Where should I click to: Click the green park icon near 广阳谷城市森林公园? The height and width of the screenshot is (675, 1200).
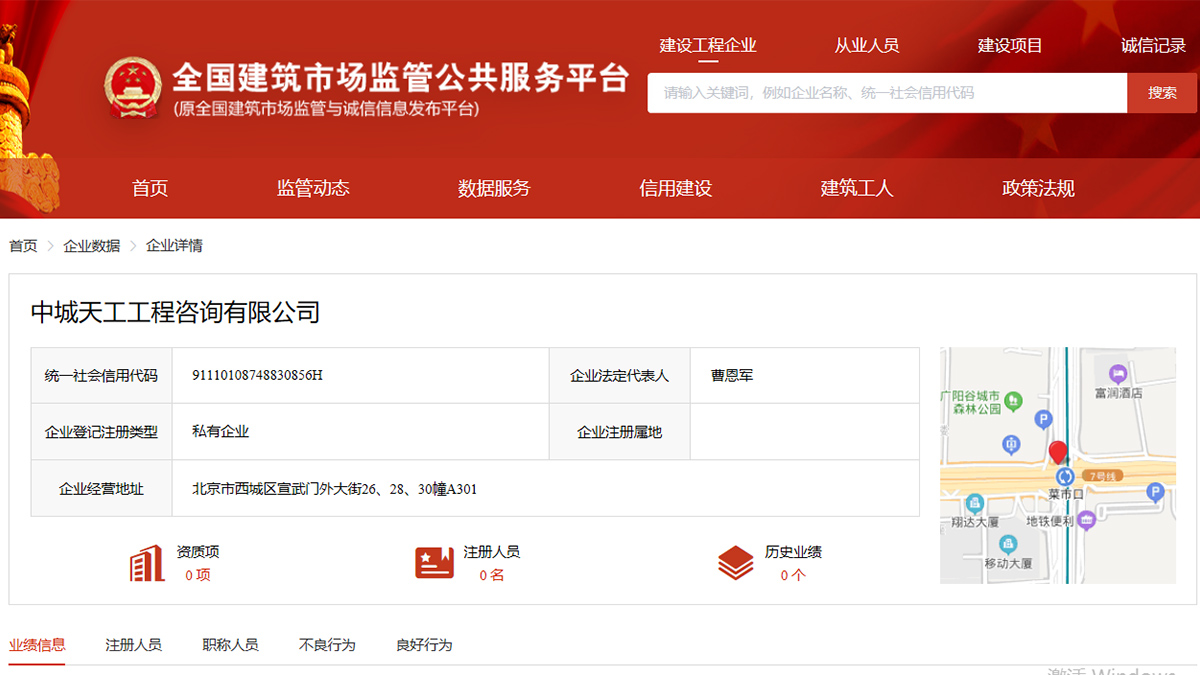pos(1012,401)
